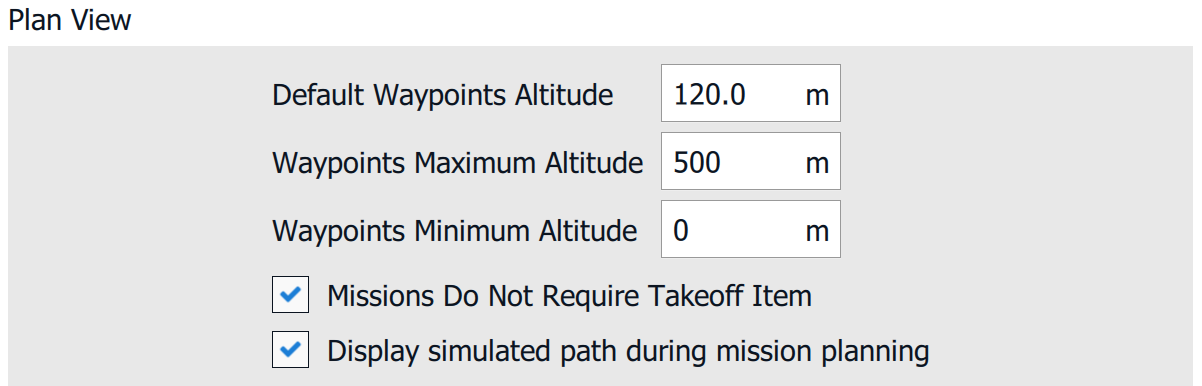The width and height of the screenshot is (1202, 386).
Task: Click the Plan View section heading
Action: pos(70,19)
